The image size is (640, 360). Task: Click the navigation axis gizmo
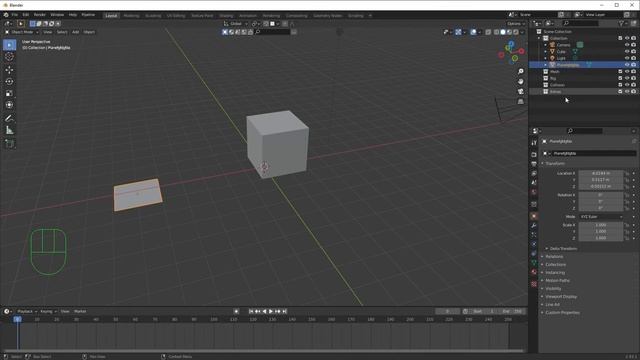[x=511, y=52]
